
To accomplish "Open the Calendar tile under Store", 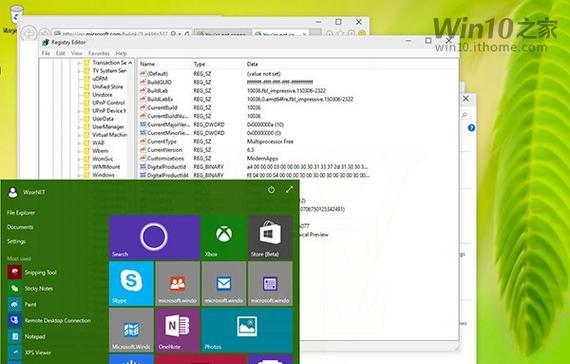I will click(x=270, y=283).
